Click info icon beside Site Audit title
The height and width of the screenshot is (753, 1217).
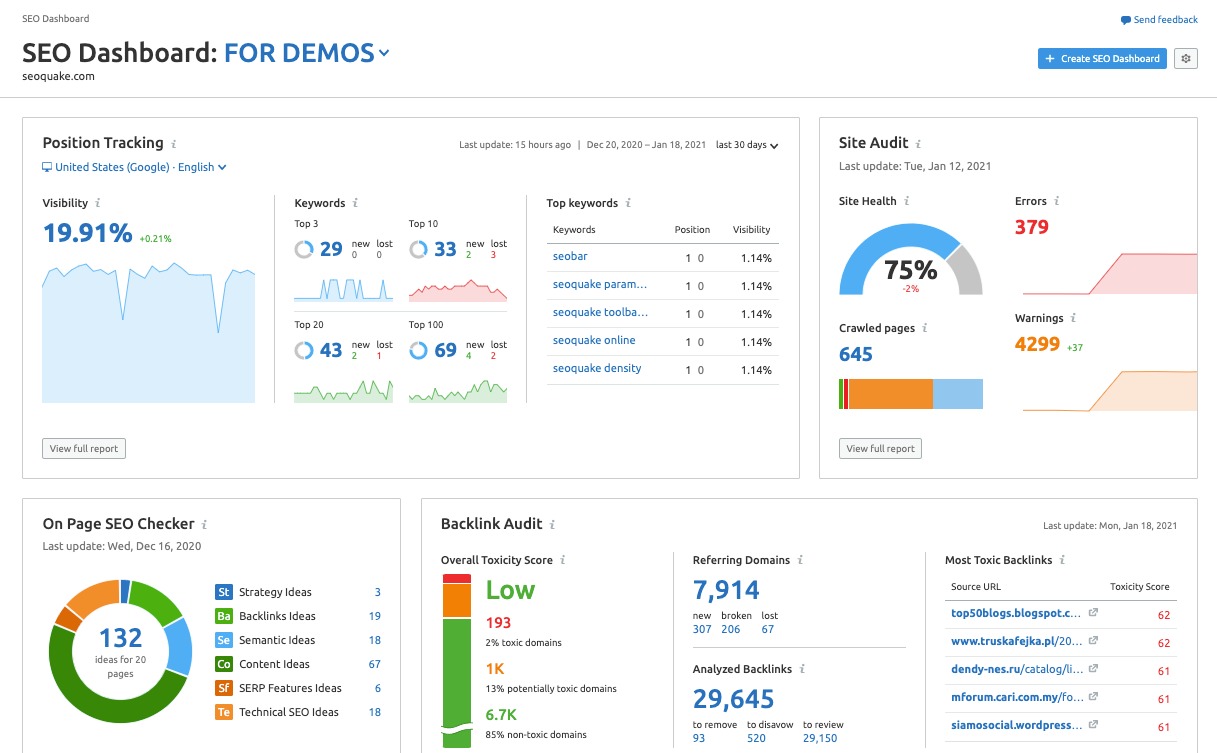tap(918, 144)
